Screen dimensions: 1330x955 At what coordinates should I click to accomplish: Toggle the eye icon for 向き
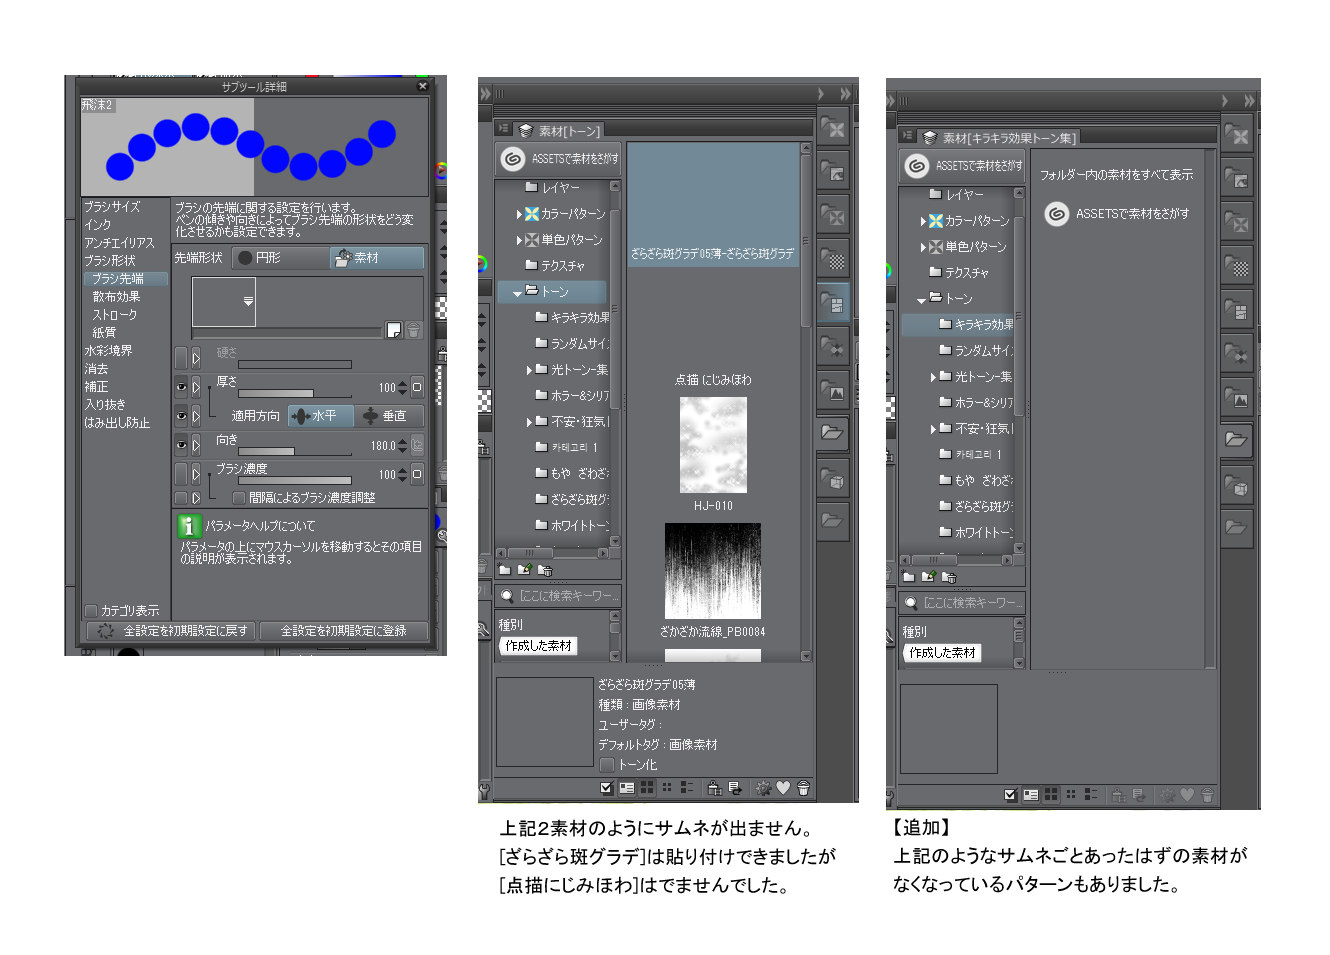tap(181, 445)
